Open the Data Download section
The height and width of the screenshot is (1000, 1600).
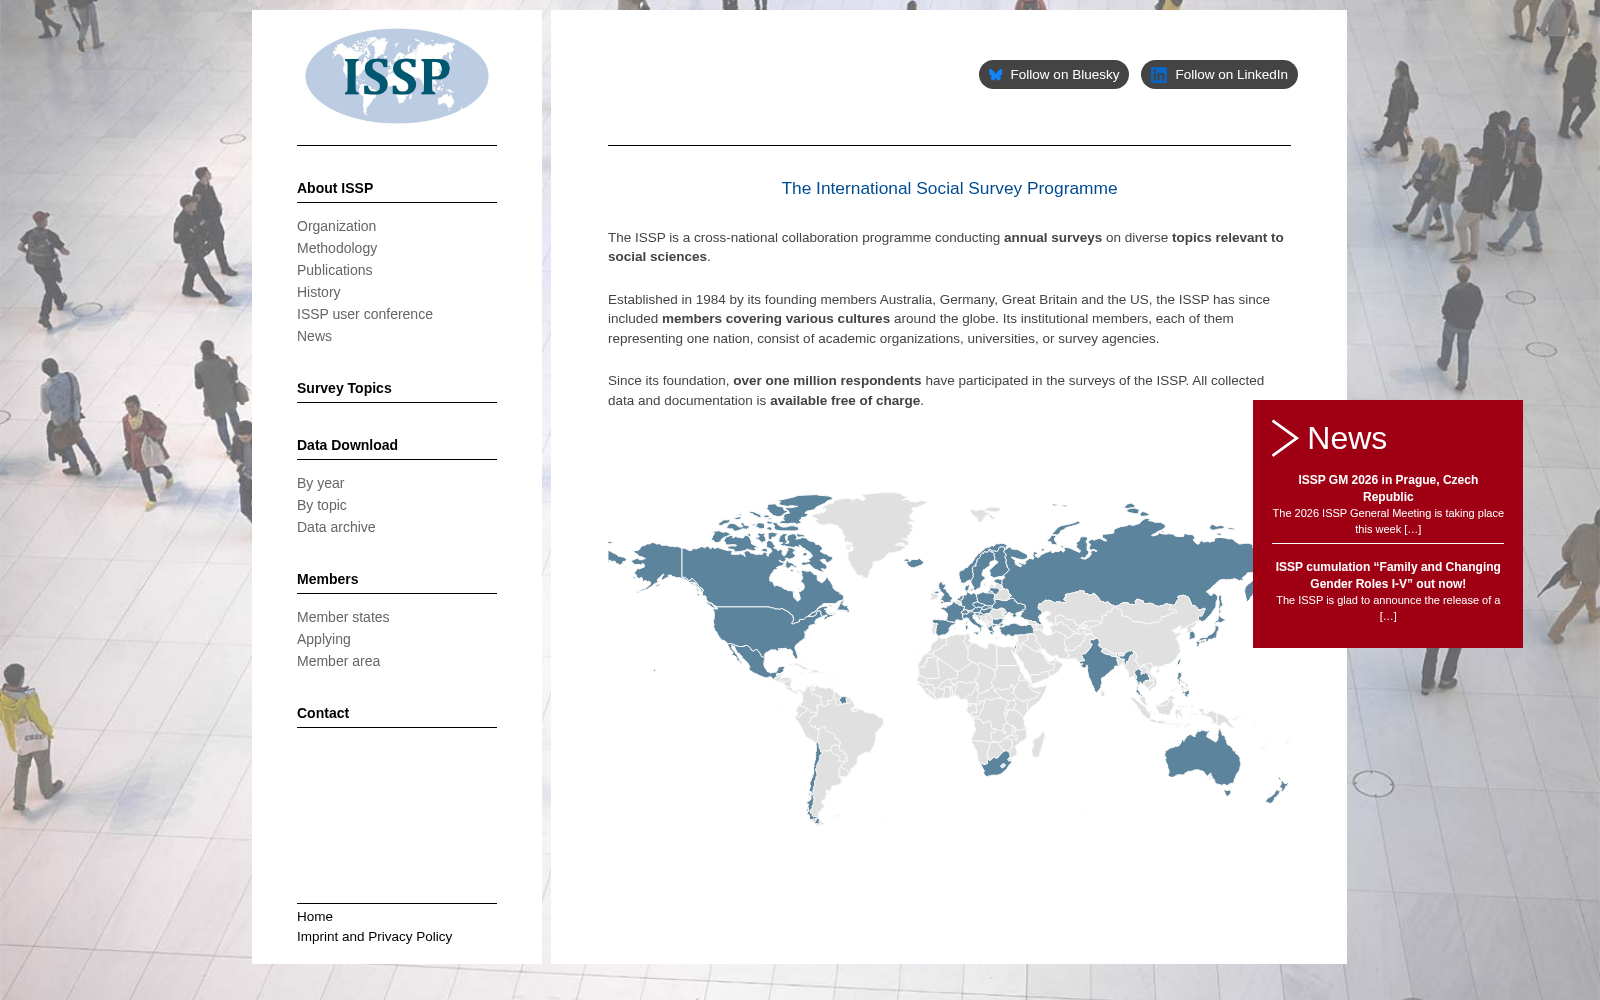tap(347, 445)
